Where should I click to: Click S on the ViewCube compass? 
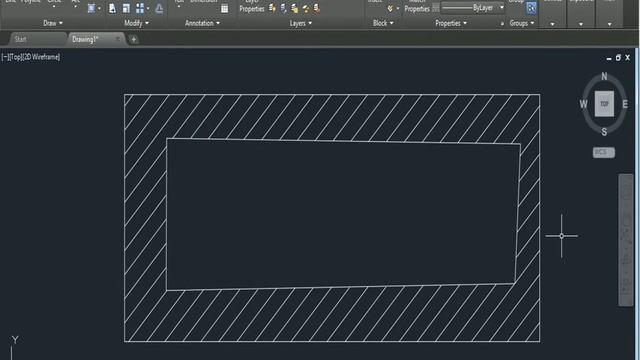604,132
